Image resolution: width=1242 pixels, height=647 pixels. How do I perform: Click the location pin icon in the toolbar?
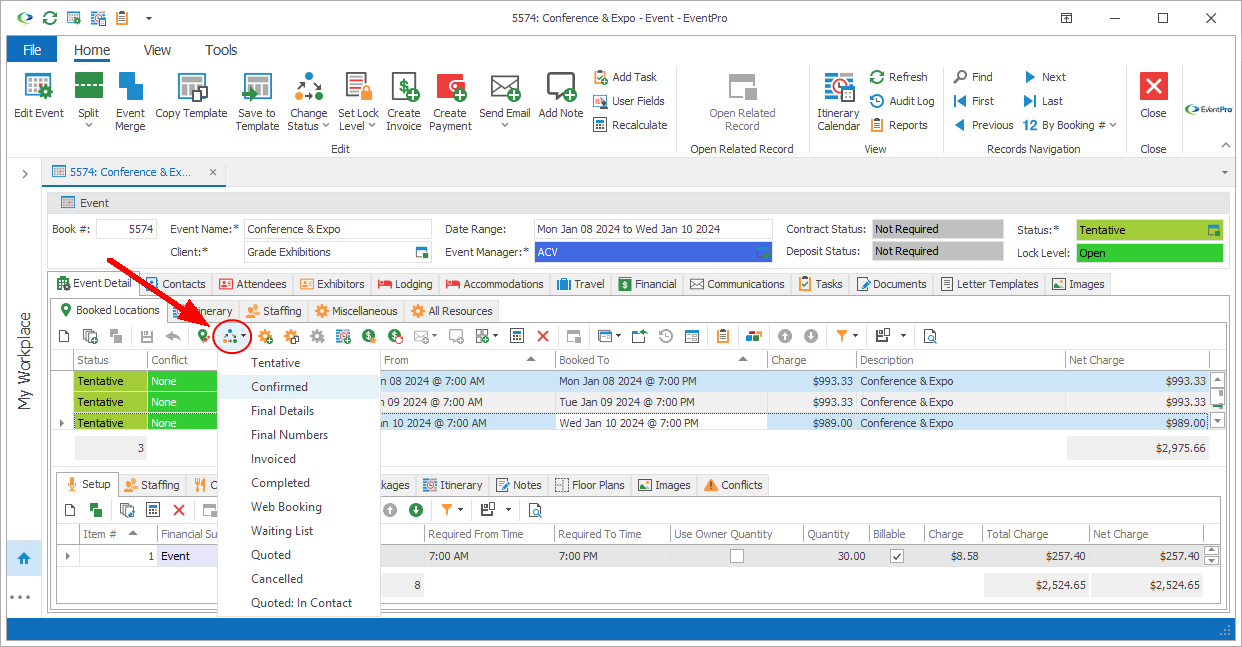pyautogui.click(x=203, y=336)
